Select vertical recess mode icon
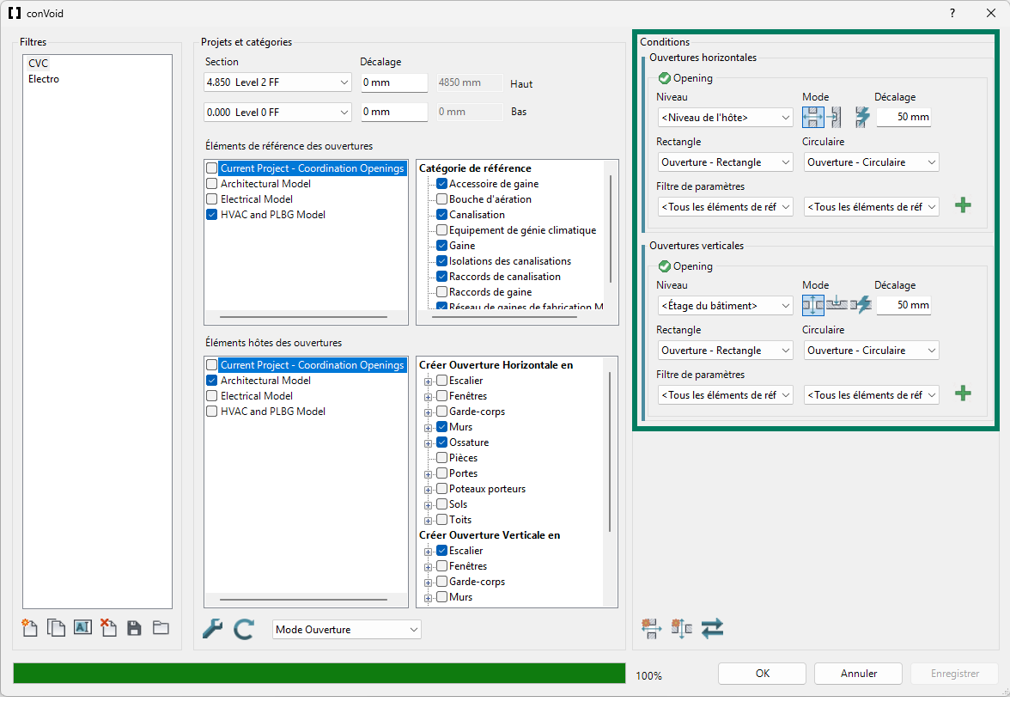The width and height of the screenshot is (1010, 720). [x=837, y=304]
